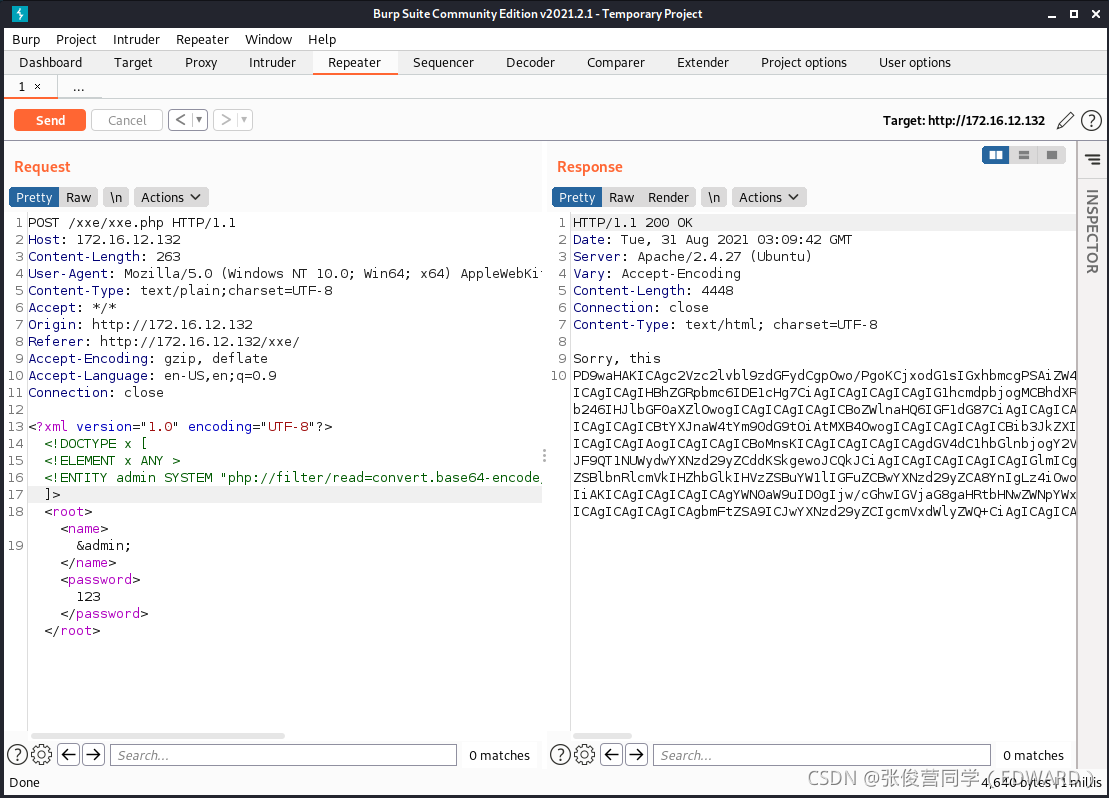Go forward in request history

coord(226,120)
